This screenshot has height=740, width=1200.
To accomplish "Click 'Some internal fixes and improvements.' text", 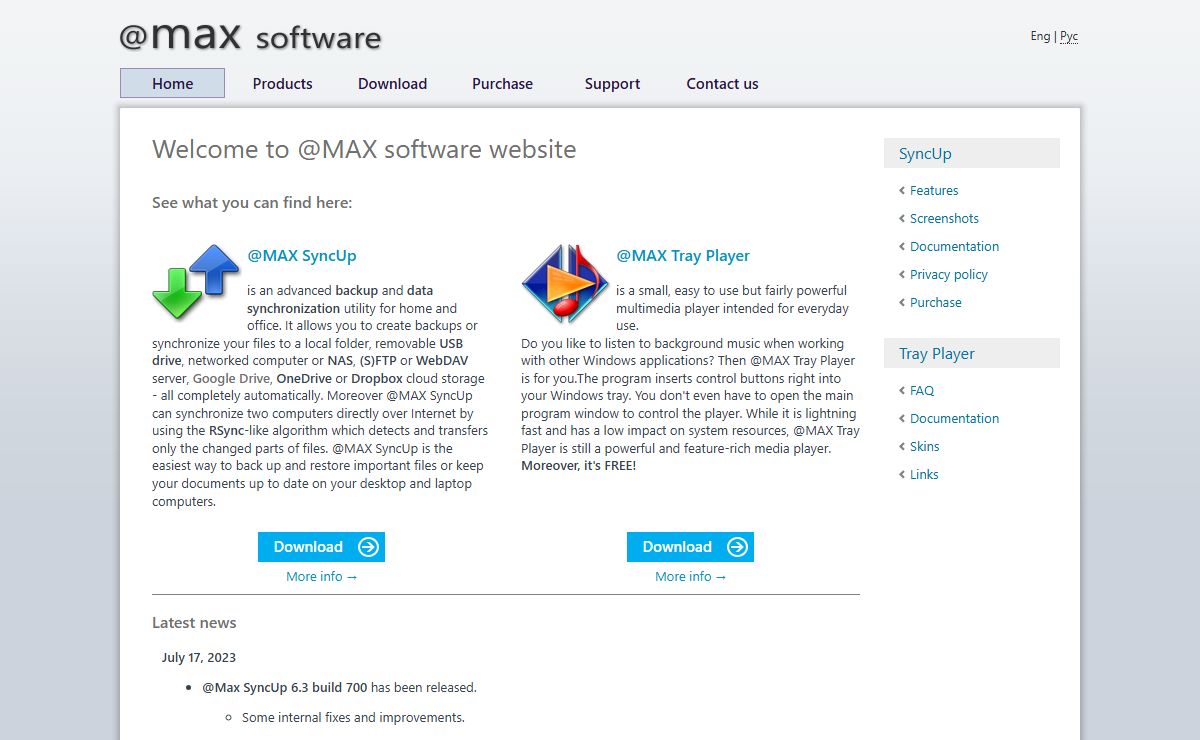I will [353, 718].
